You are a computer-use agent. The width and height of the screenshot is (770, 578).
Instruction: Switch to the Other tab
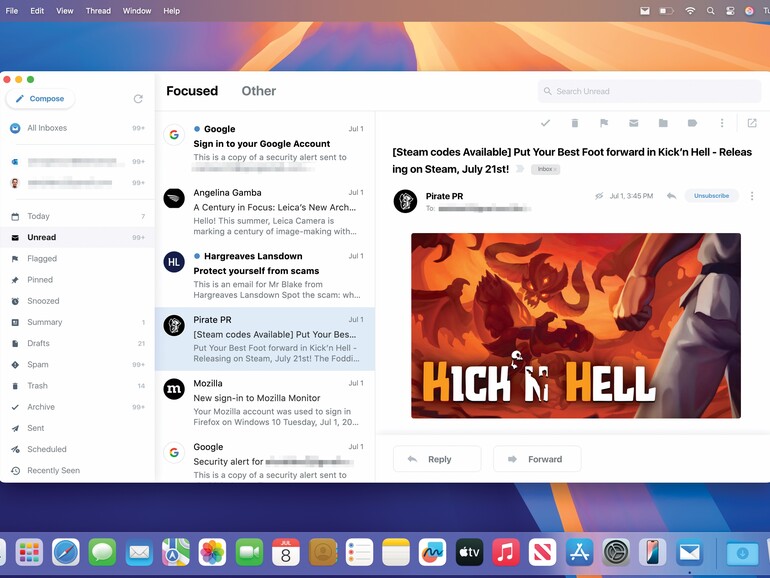[259, 91]
